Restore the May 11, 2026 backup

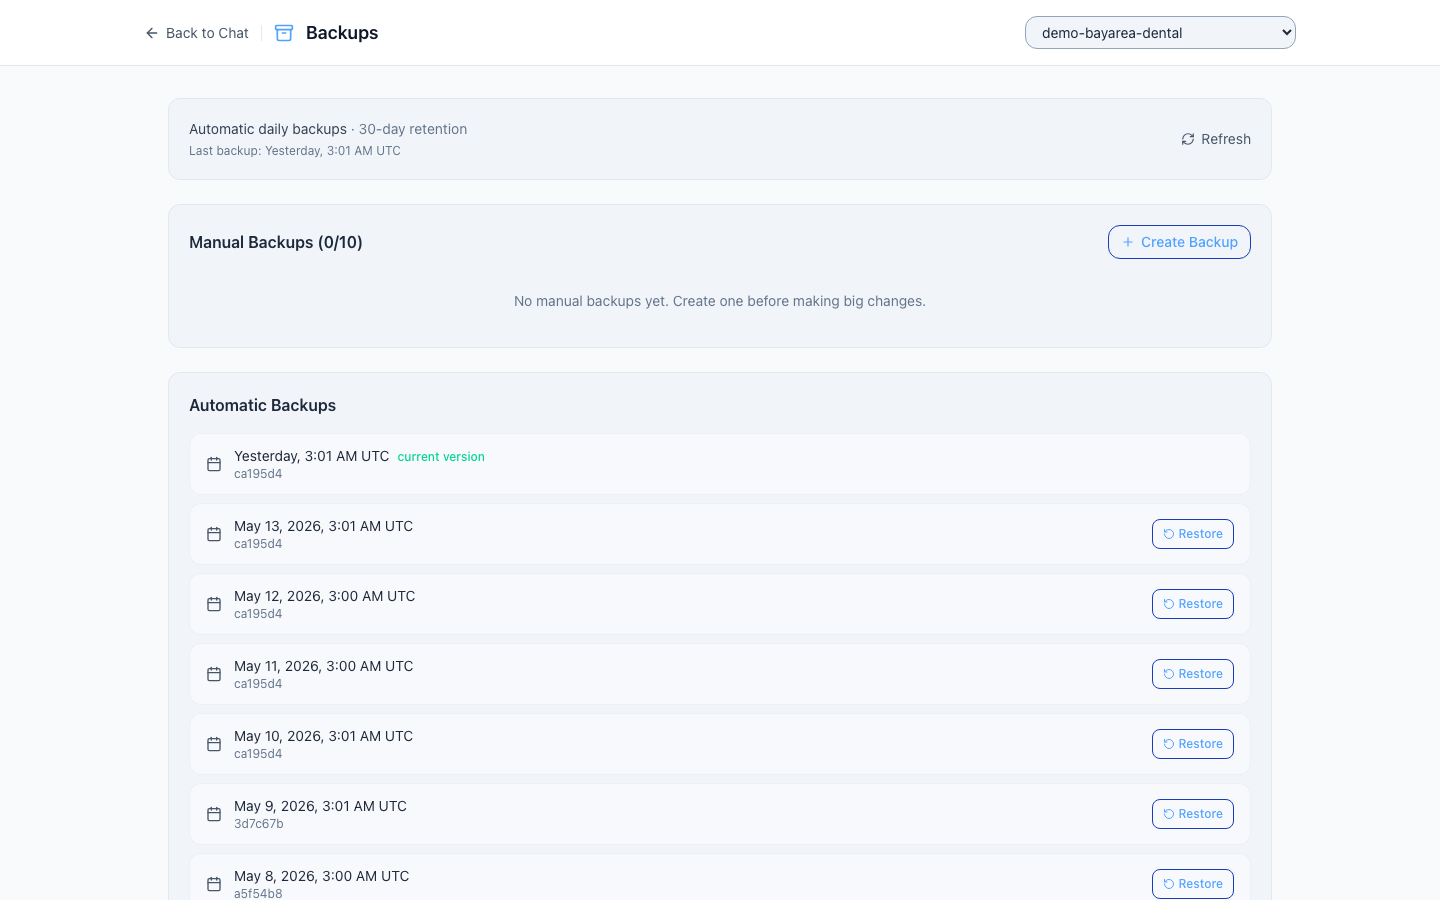pos(1193,674)
